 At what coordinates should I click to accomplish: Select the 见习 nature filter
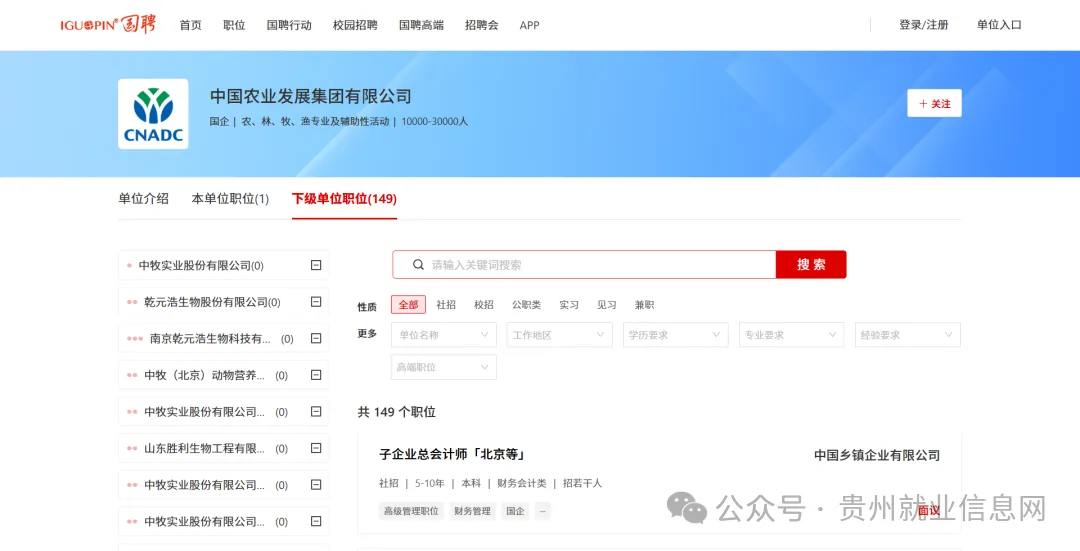607,304
